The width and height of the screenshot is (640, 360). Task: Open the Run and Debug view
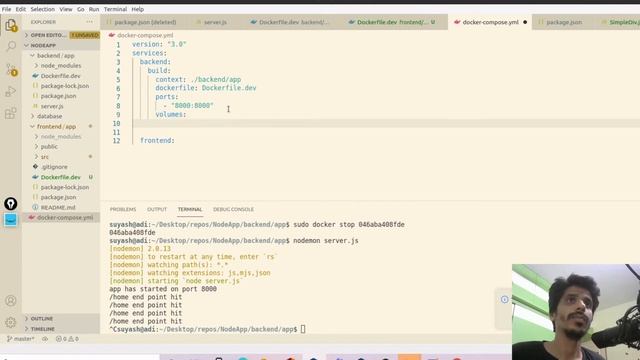tap(11, 91)
